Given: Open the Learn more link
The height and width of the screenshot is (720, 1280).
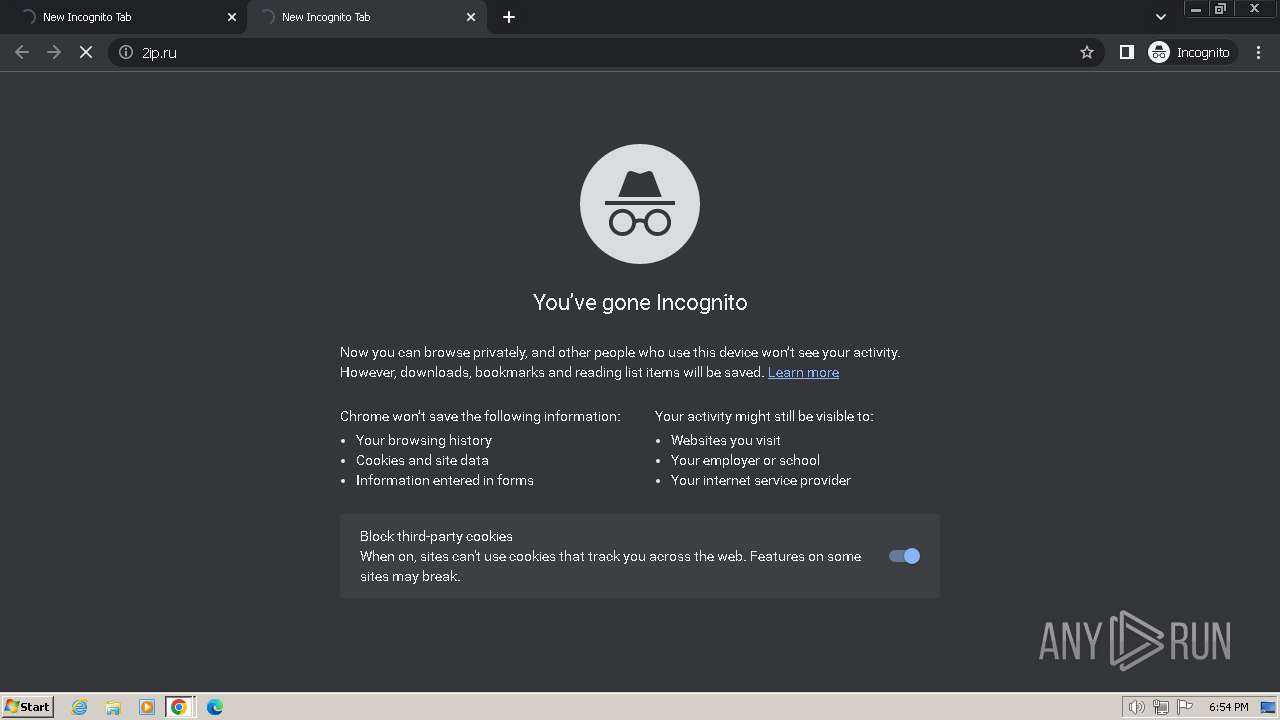Looking at the screenshot, I should pyautogui.click(x=803, y=372).
